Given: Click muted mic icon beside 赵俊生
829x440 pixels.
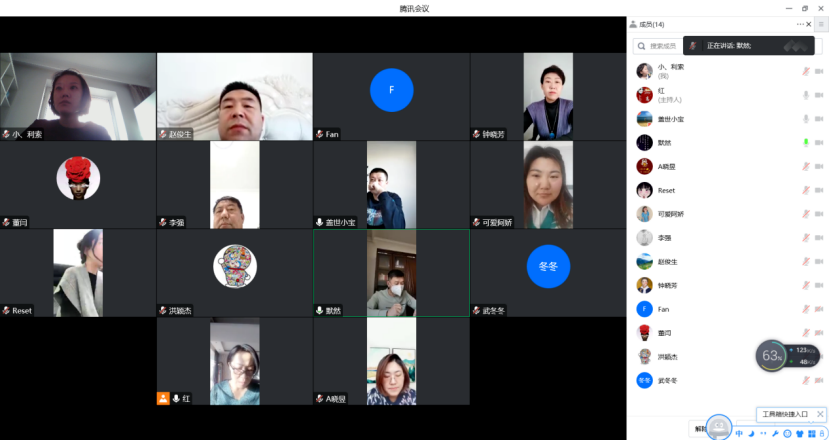Looking at the screenshot, I should tap(805, 261).
